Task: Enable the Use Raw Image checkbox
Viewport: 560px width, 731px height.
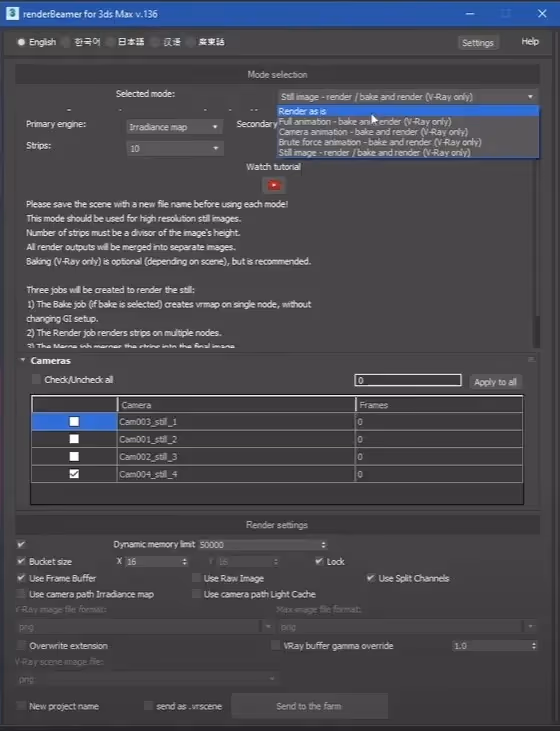Action: coord(196,578)
